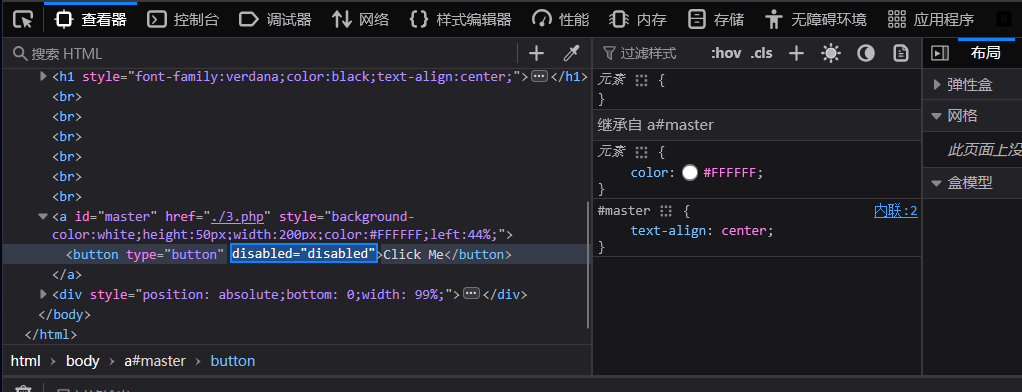Switch to the 内存 tab
This screenshot has width=1022, height=392.
637,20
